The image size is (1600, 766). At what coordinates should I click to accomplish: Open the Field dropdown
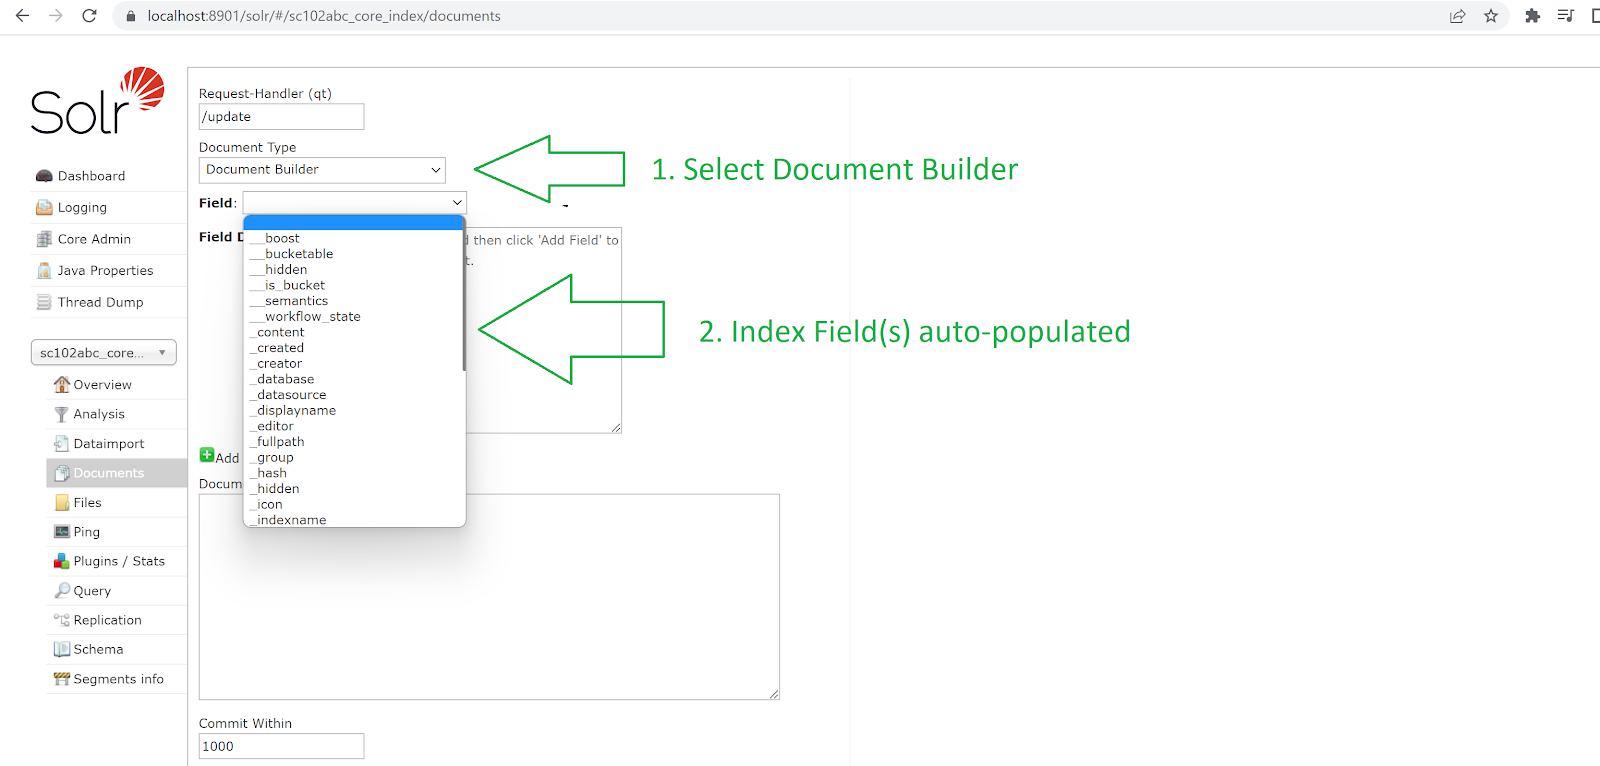click(x=354, y=203)
